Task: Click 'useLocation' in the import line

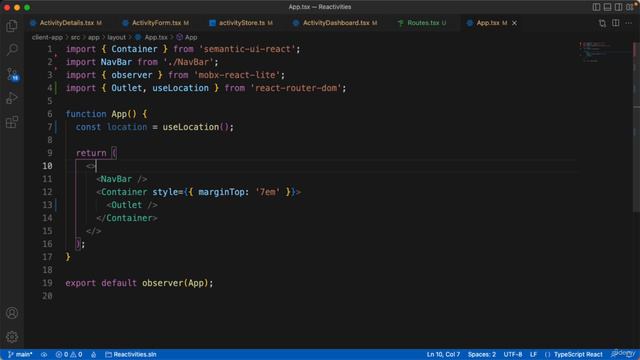Action: click(x=180, y=88)
